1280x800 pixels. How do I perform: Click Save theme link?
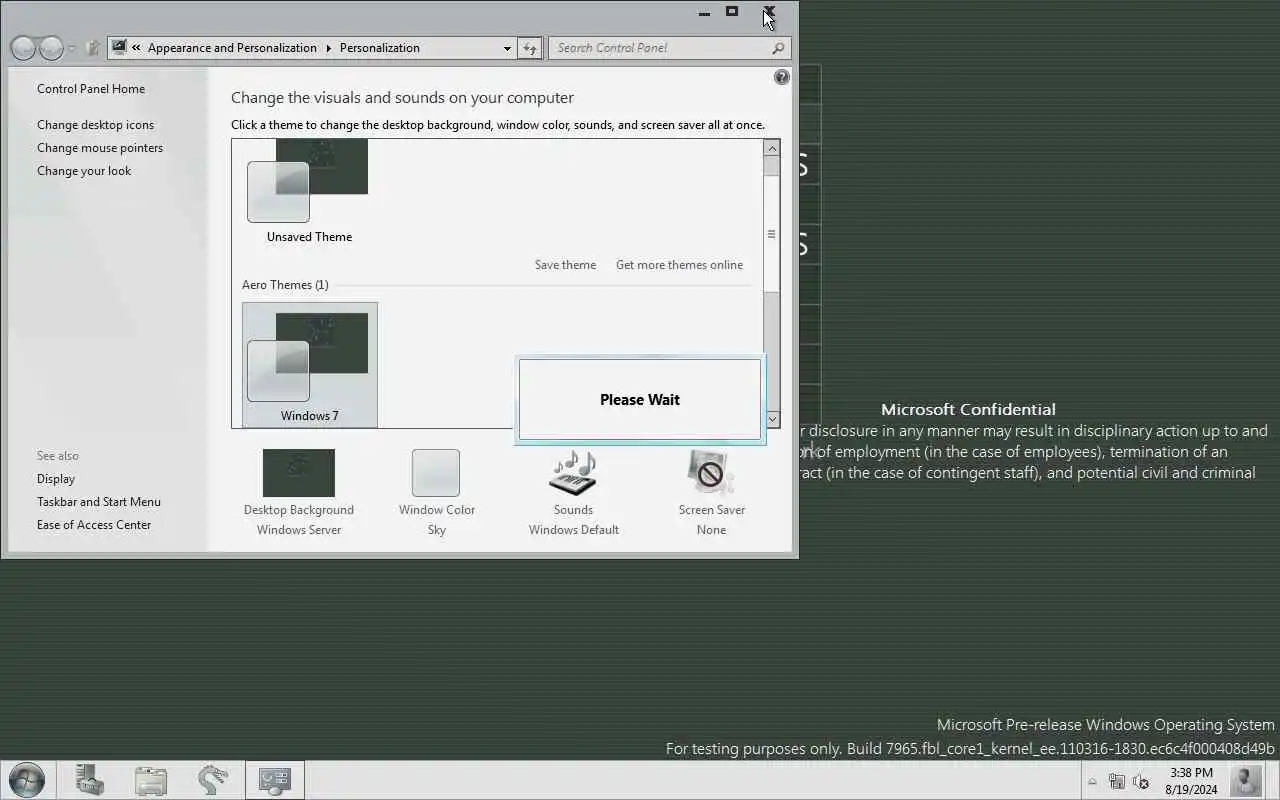pos(565,265)
